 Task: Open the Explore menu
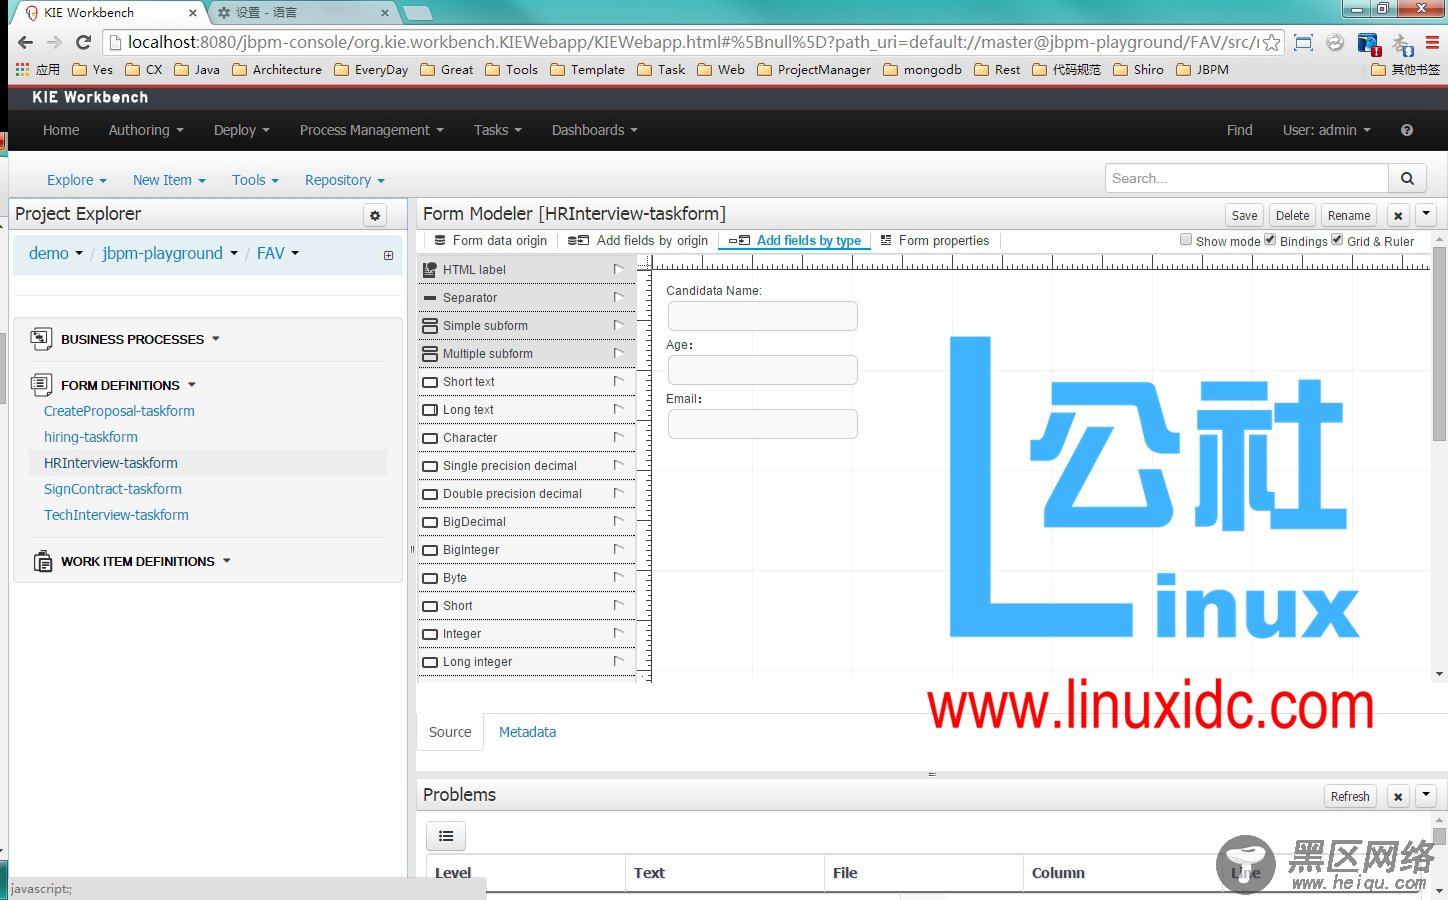tap(77, 180)
